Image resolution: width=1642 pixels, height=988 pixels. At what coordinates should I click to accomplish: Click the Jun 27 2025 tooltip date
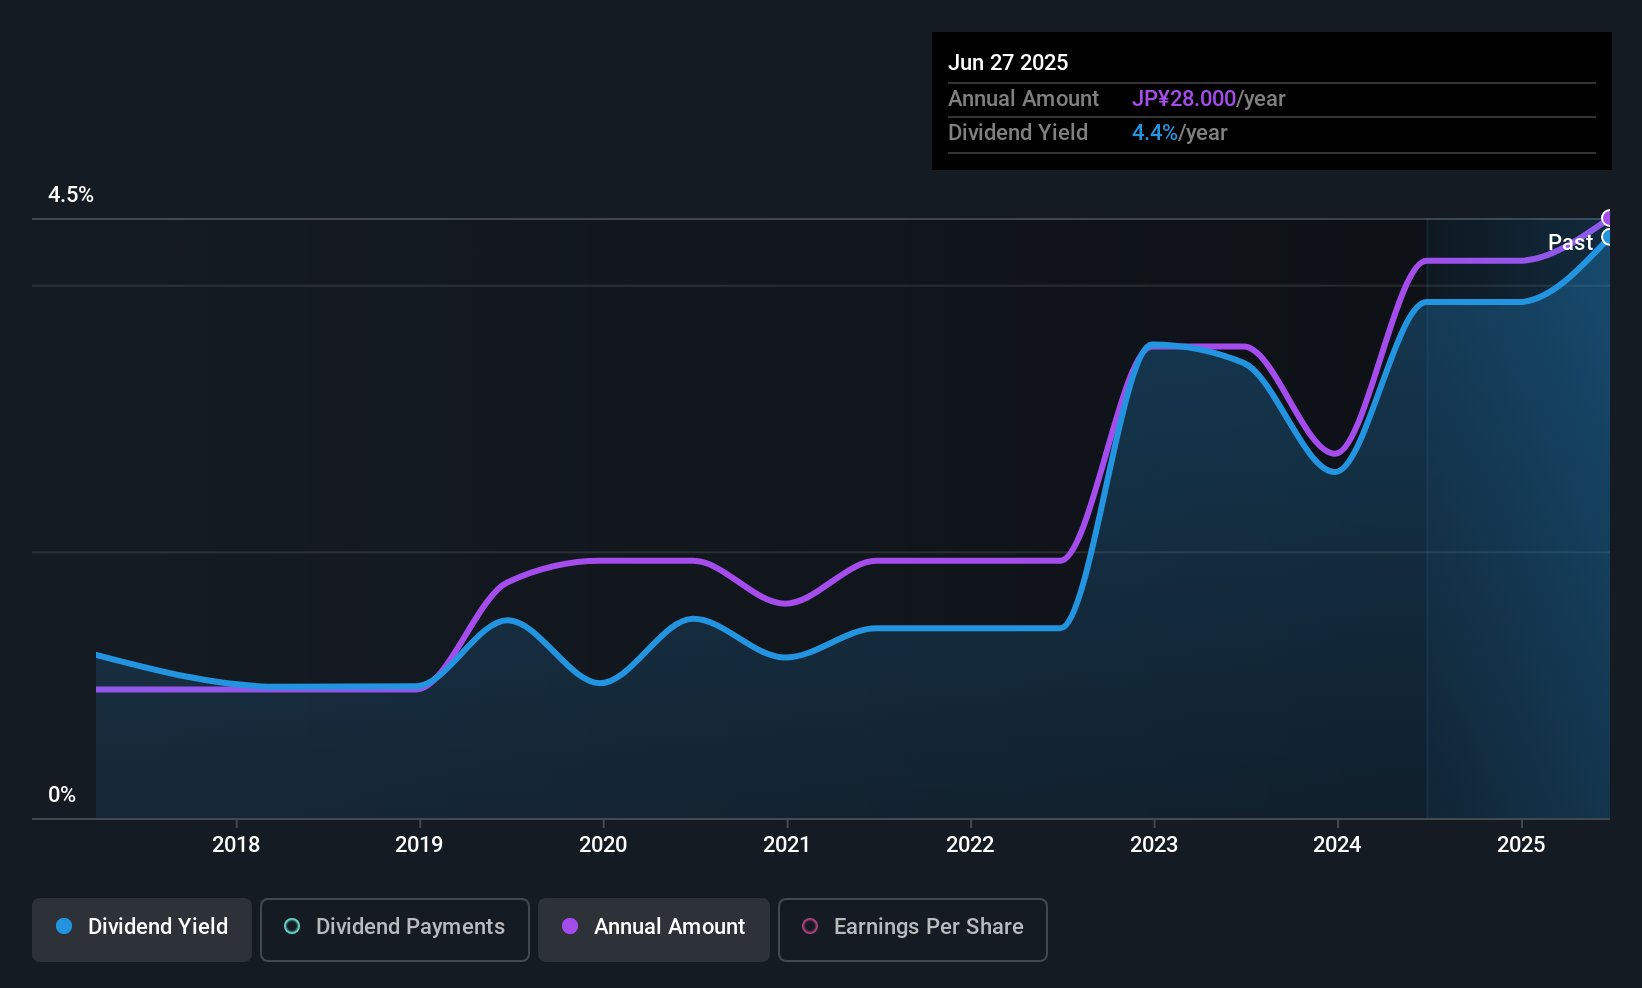(x=1008, y=62)
